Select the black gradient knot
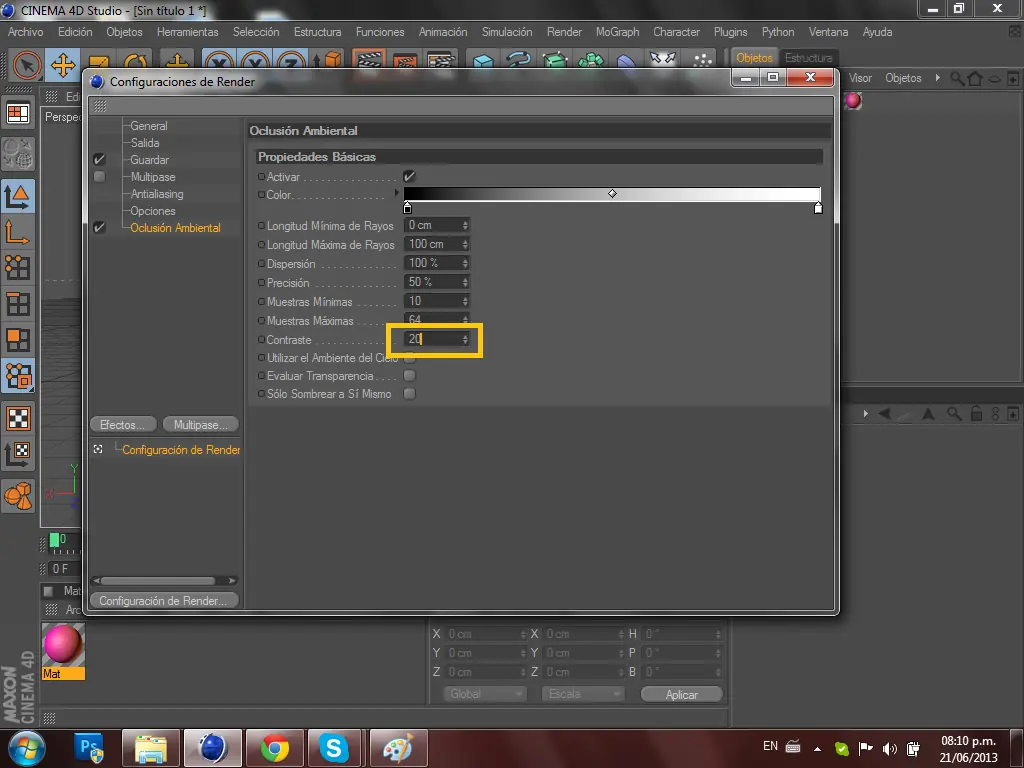This screenshot has height=768, width=1024. coord(408,208)
